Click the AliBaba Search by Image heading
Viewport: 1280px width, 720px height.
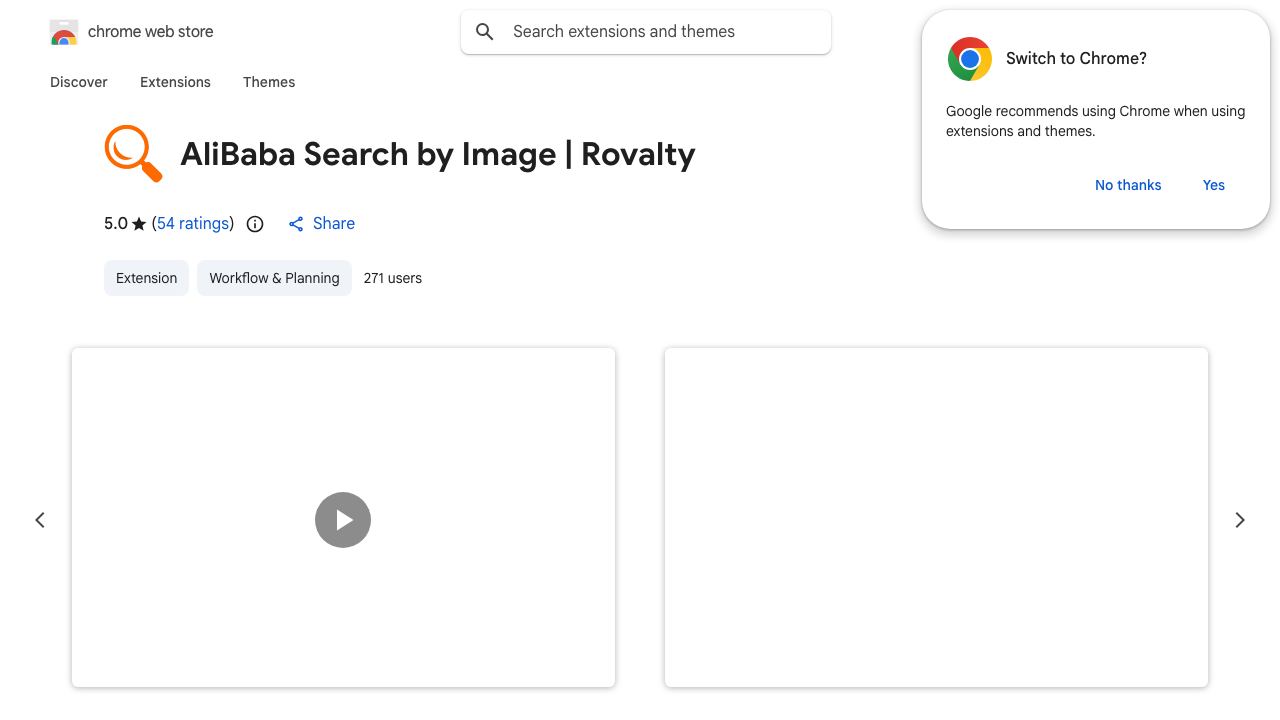pyautogui.click(x=438, y=154)
